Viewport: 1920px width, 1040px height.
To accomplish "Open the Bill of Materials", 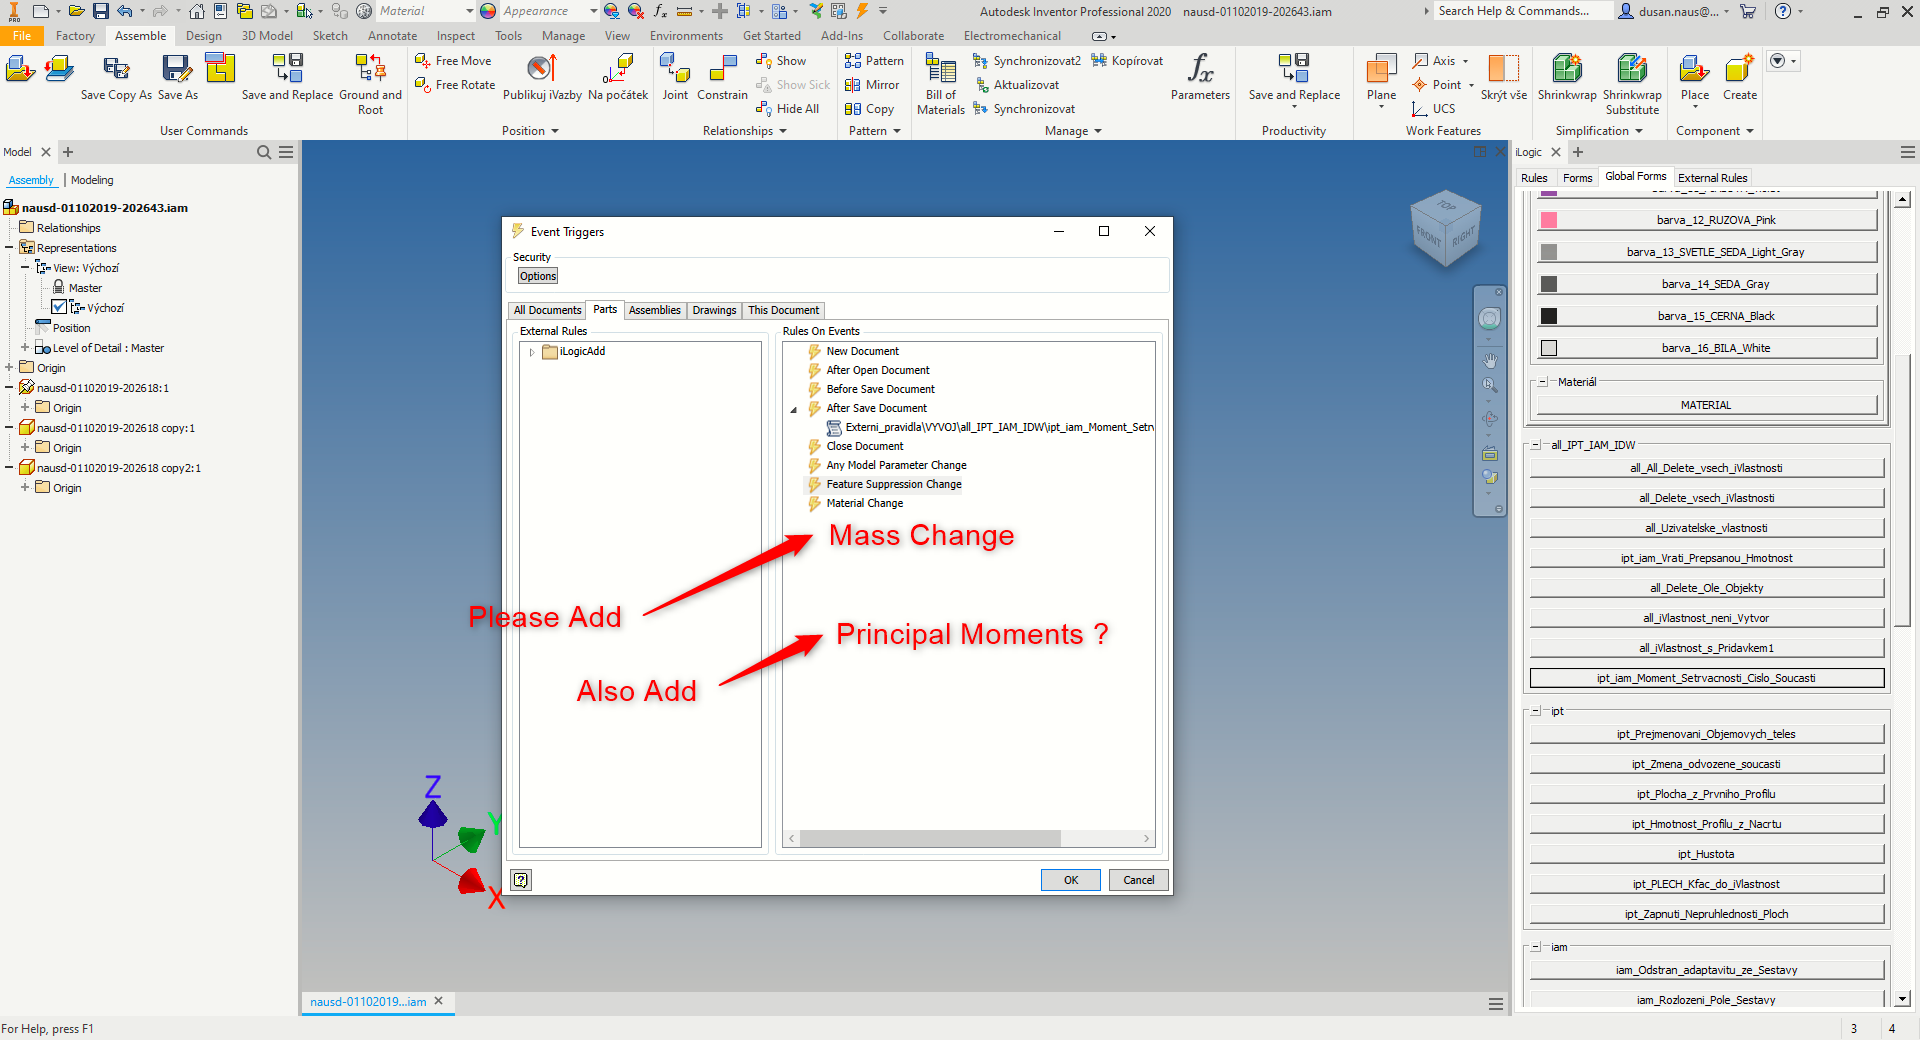I will point(938,78).
